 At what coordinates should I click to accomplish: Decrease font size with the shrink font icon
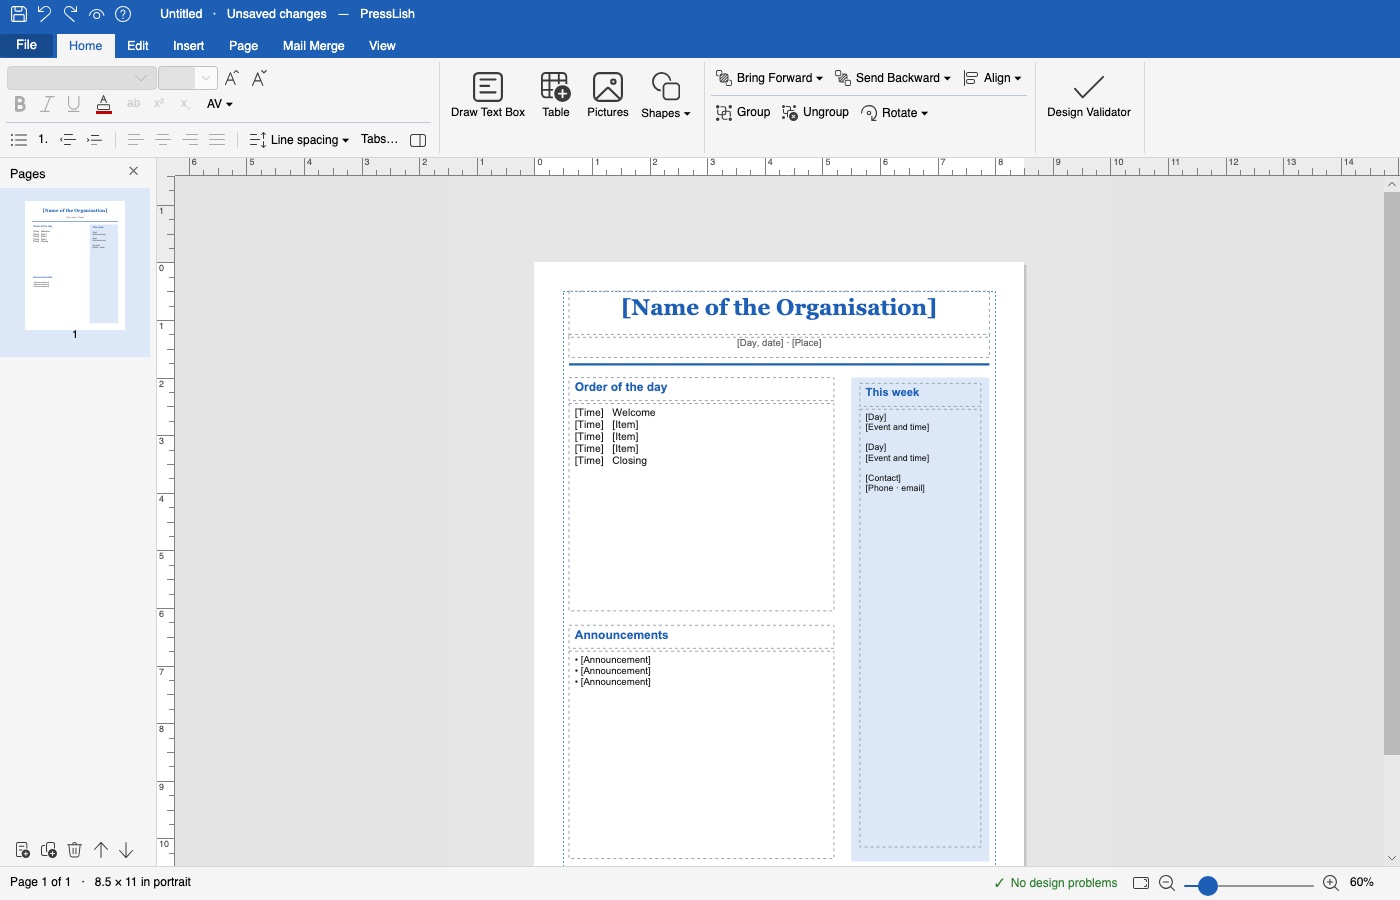(259, 78)
